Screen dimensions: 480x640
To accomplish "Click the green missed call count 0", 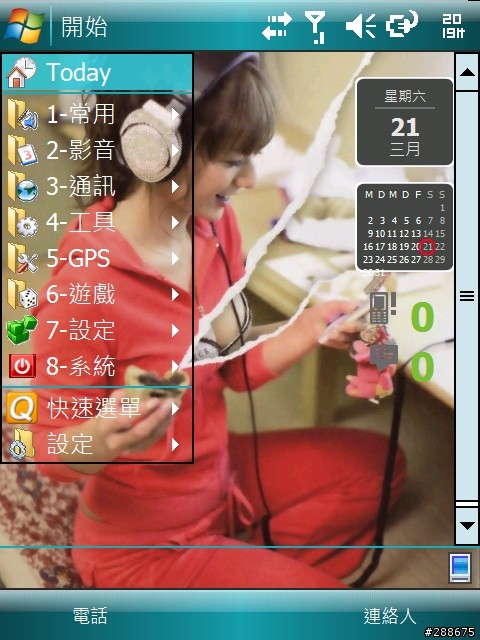I will point(422,318).
